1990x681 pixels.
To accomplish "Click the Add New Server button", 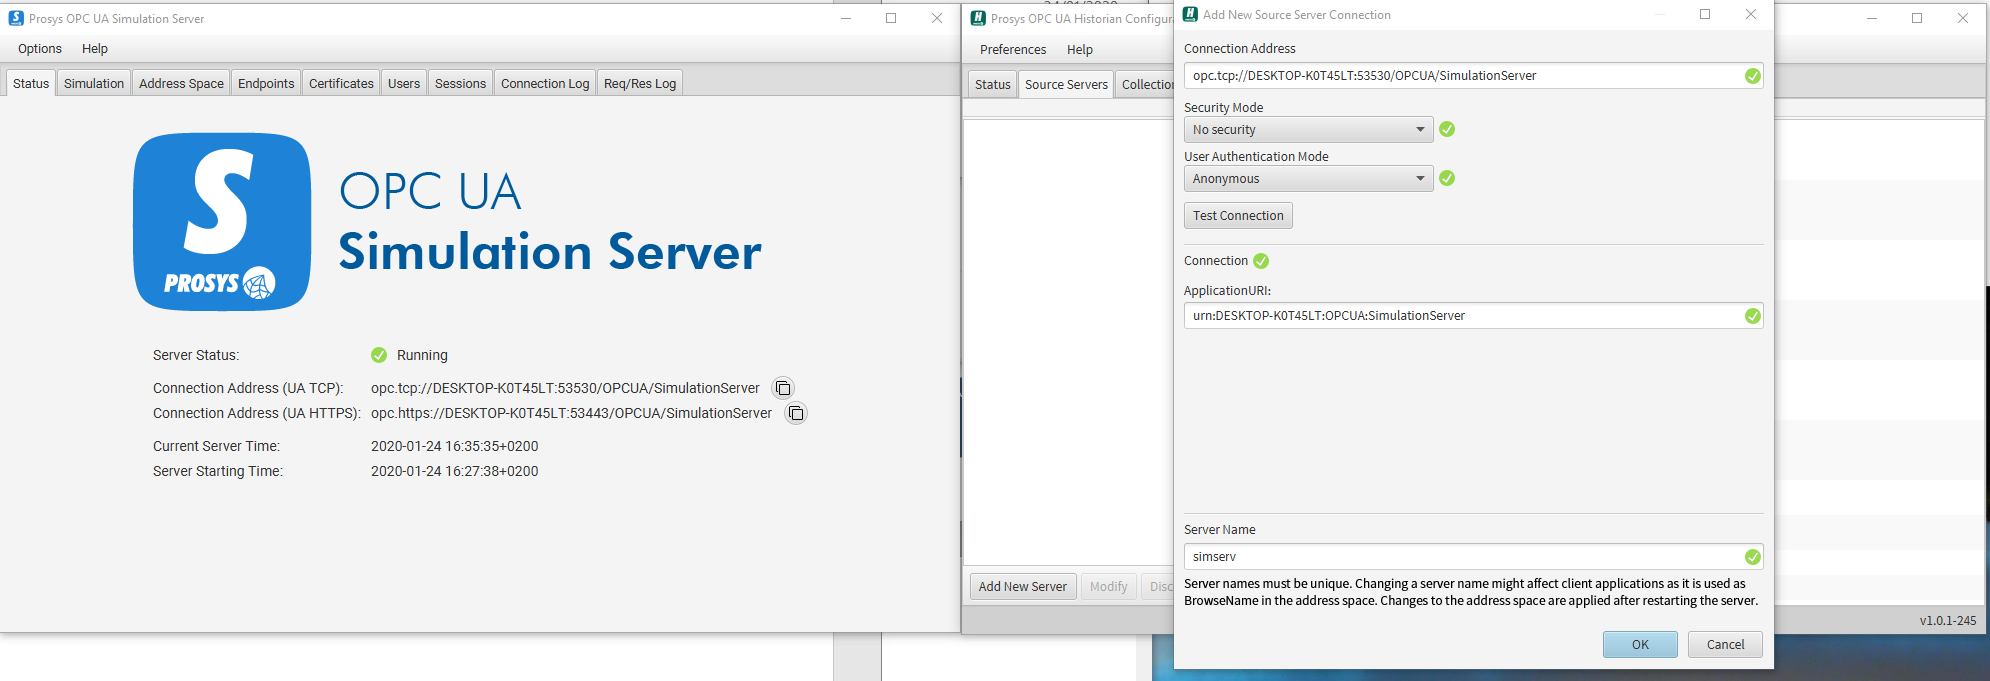I will click(x=1023, y=587).
